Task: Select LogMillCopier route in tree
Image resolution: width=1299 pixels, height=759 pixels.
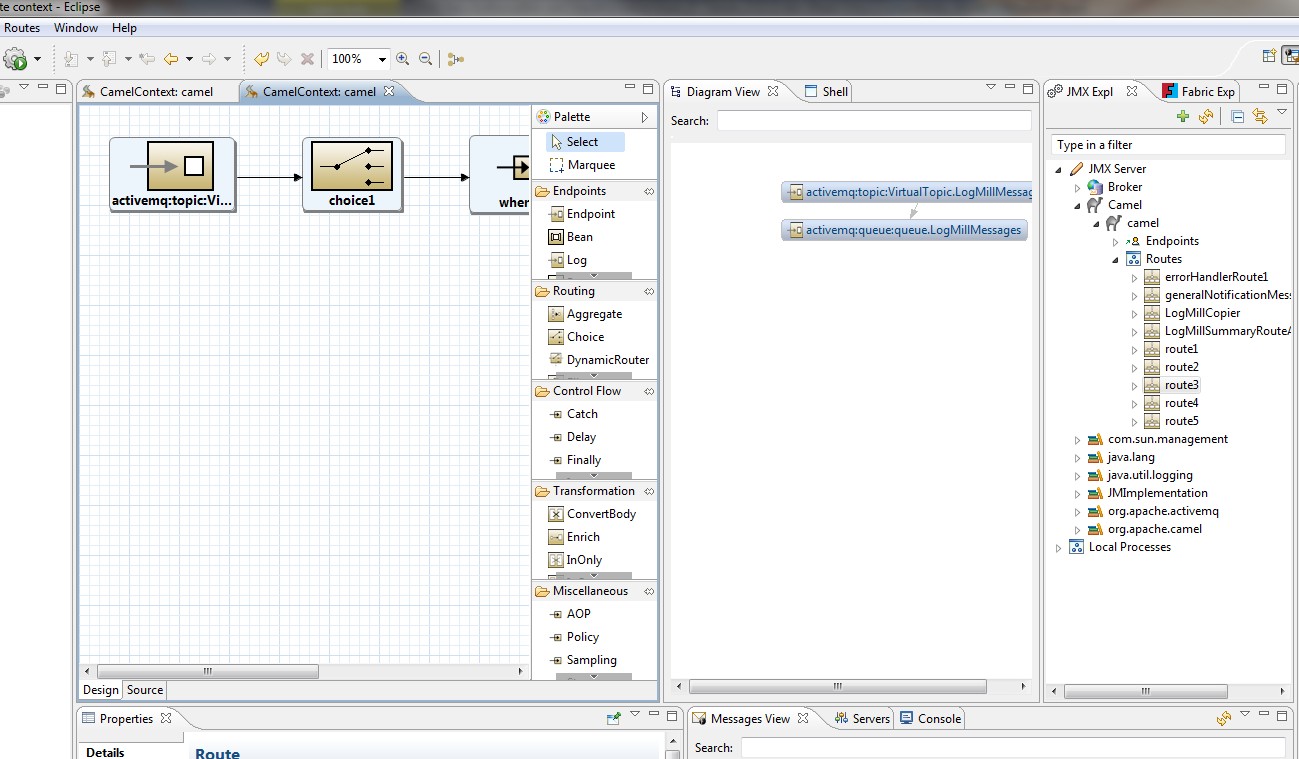Action: (x=1202, y=313)
